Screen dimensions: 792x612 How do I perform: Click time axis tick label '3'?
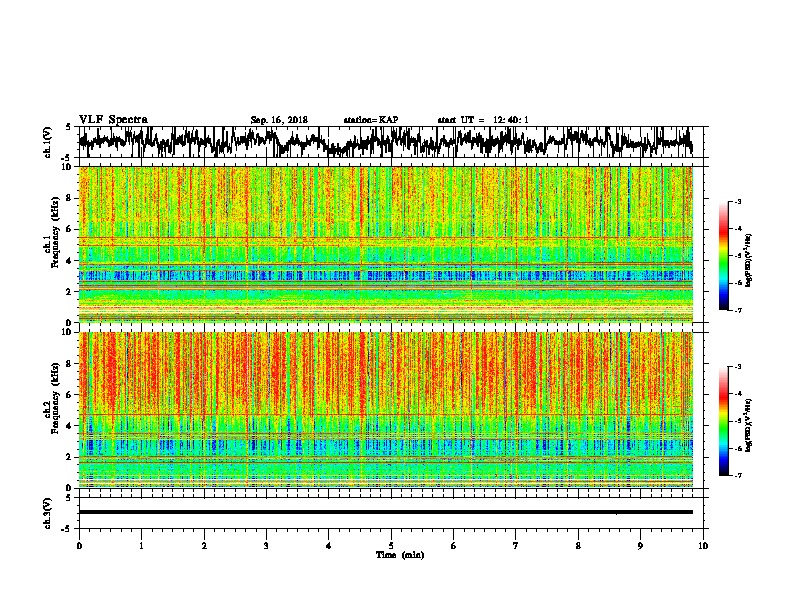(x=266, y=546)
